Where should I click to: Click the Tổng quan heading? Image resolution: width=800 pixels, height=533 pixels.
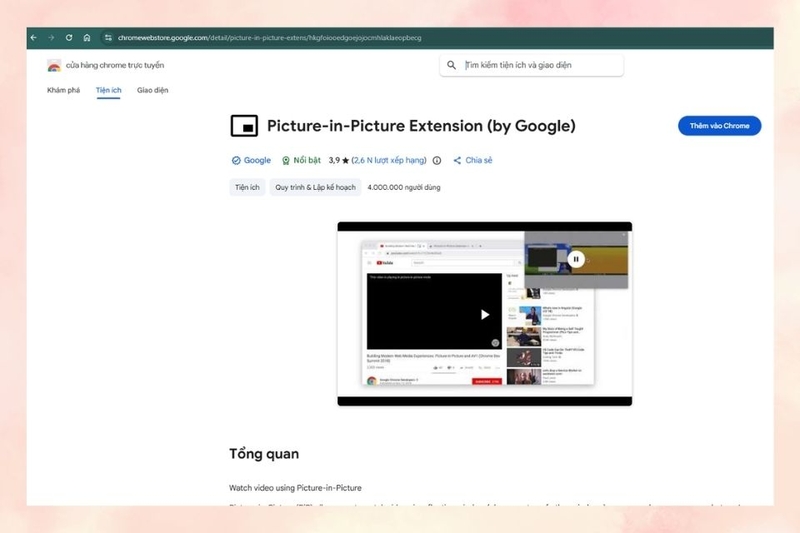264,453
